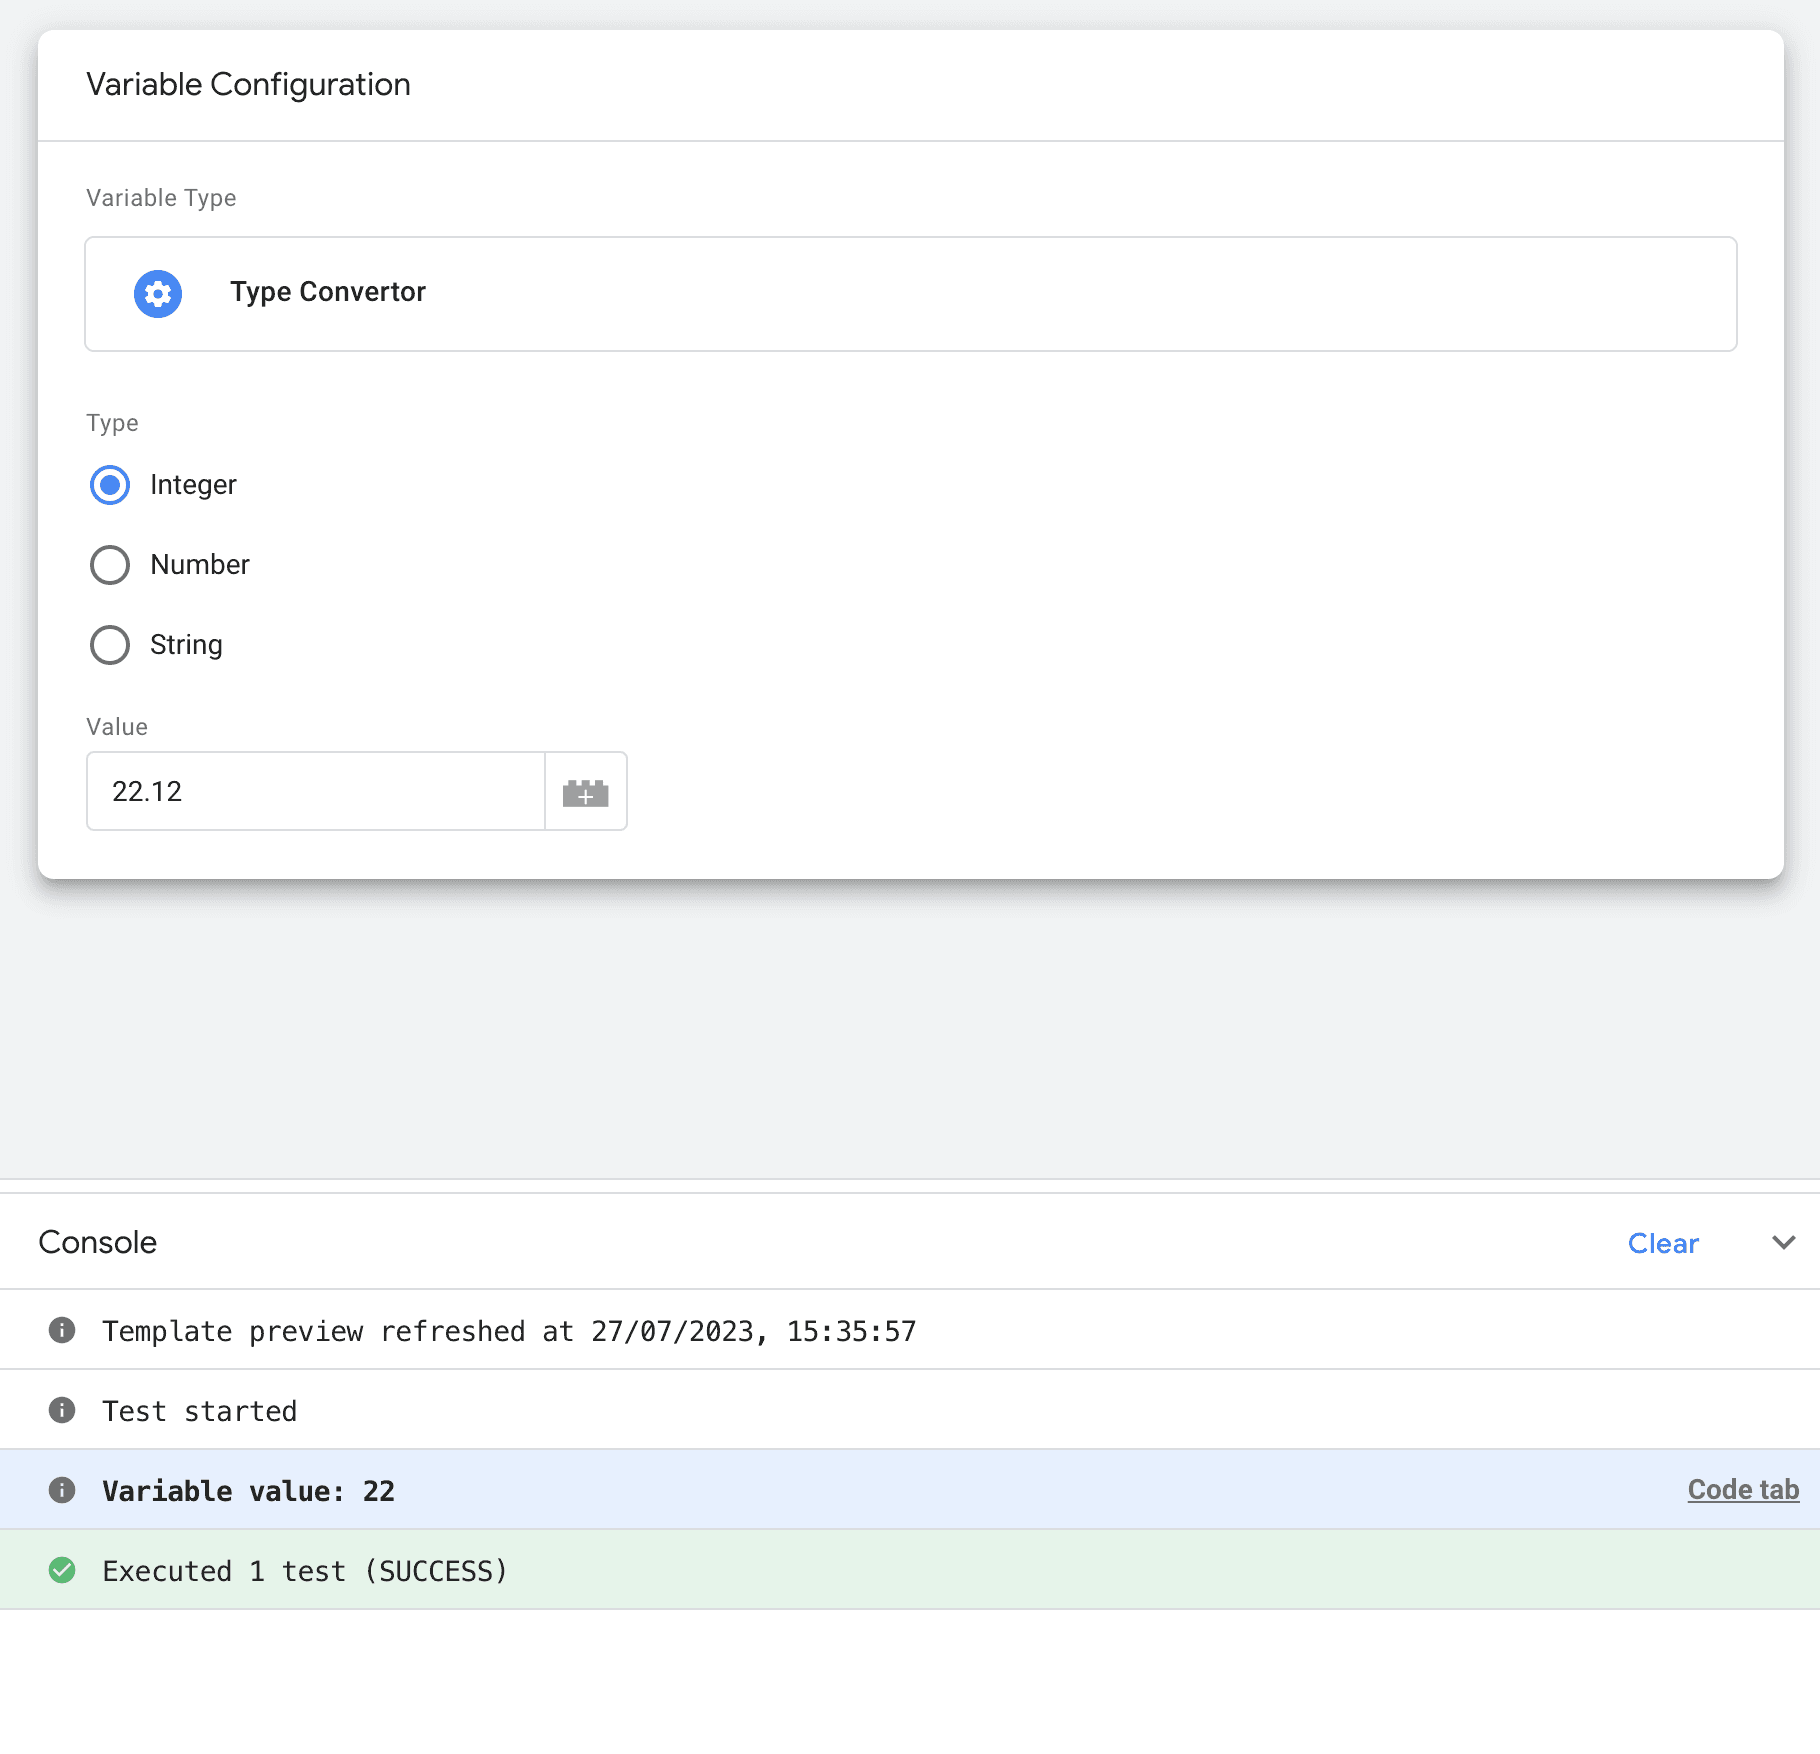
Task: Click the 'Executed 1 test (SUCCESS)' message
Action: click(305, 1571)
